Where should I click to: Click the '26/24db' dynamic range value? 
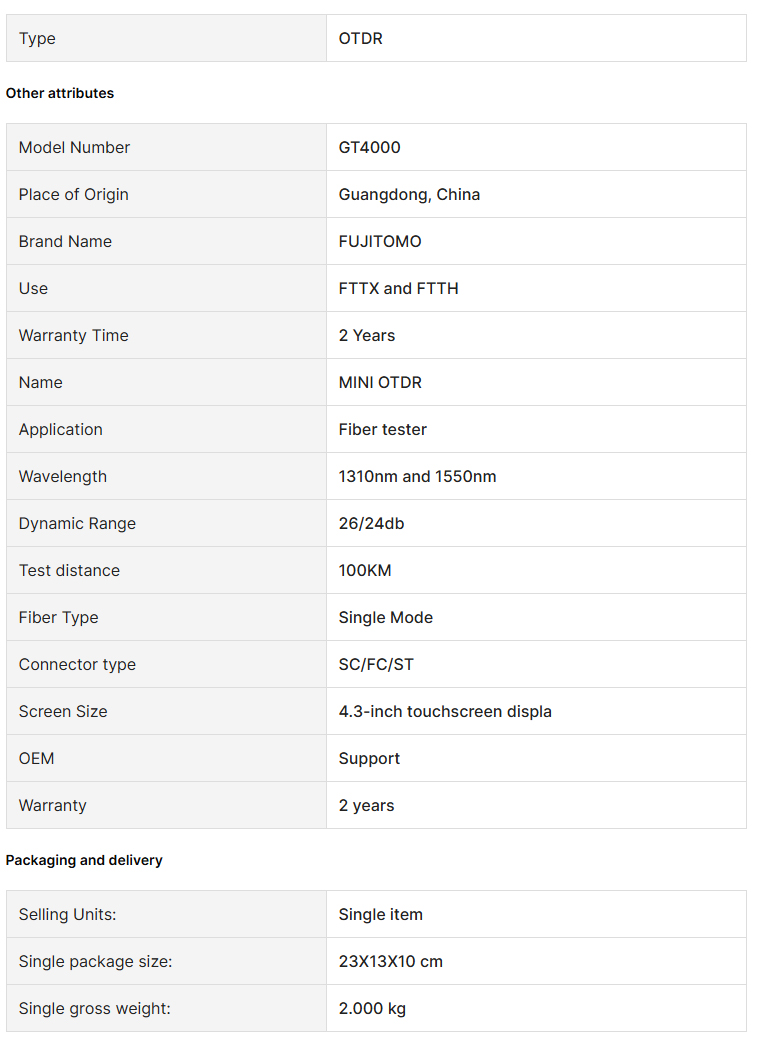tap(371, 524)
